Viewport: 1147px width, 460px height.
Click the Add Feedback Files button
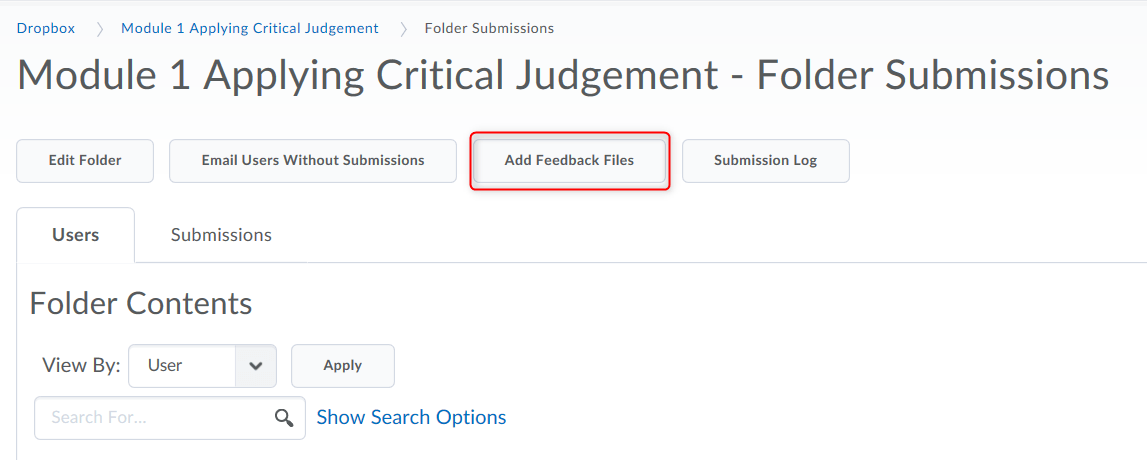[569, 161]
